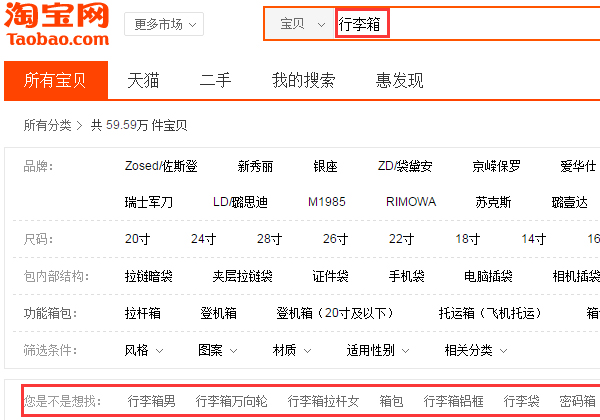Click the 所有分类 breadcrumb
The image size is (600, 420).
click(47, 125)
